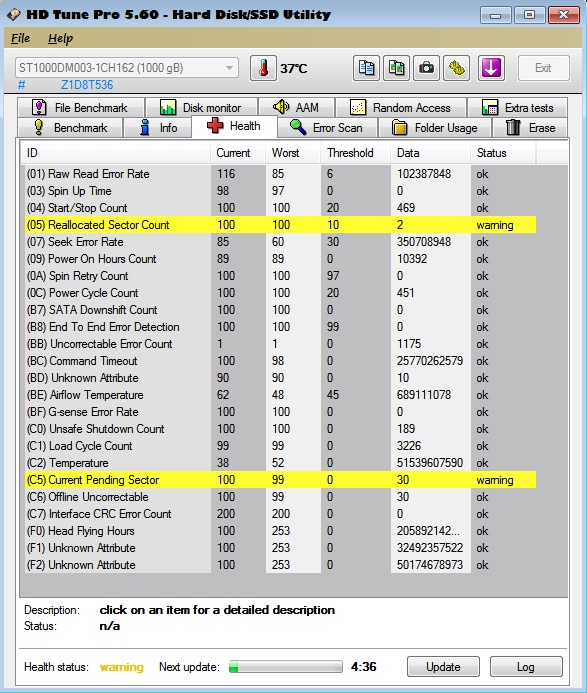Select the Power Cycle Count row
Viewport: 587px width, 693px height.
point(280,293)
